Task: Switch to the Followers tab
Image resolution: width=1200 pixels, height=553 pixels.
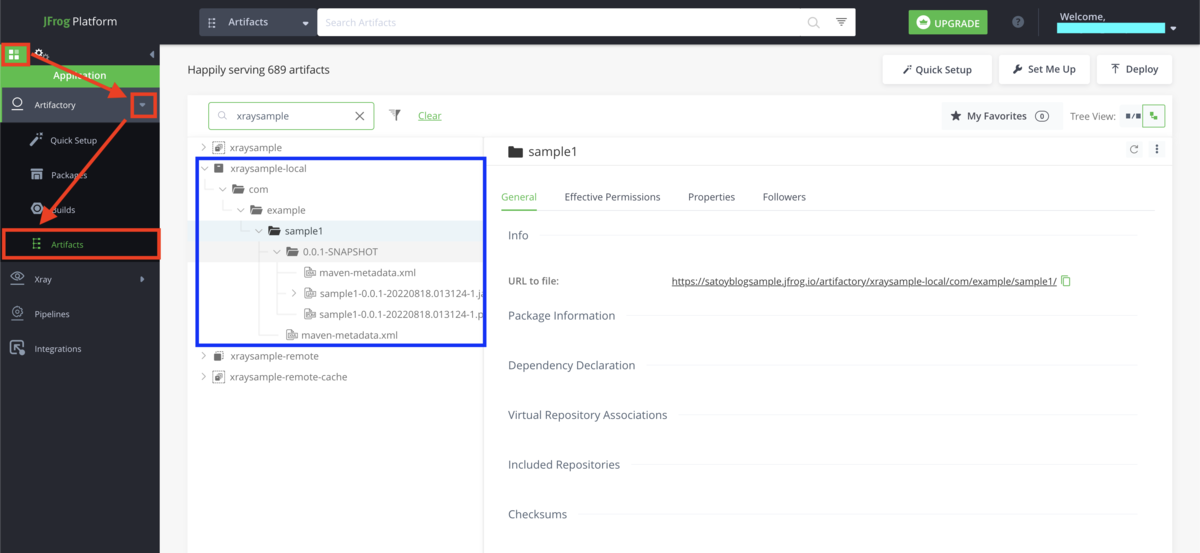Action: tap(784, 197)
